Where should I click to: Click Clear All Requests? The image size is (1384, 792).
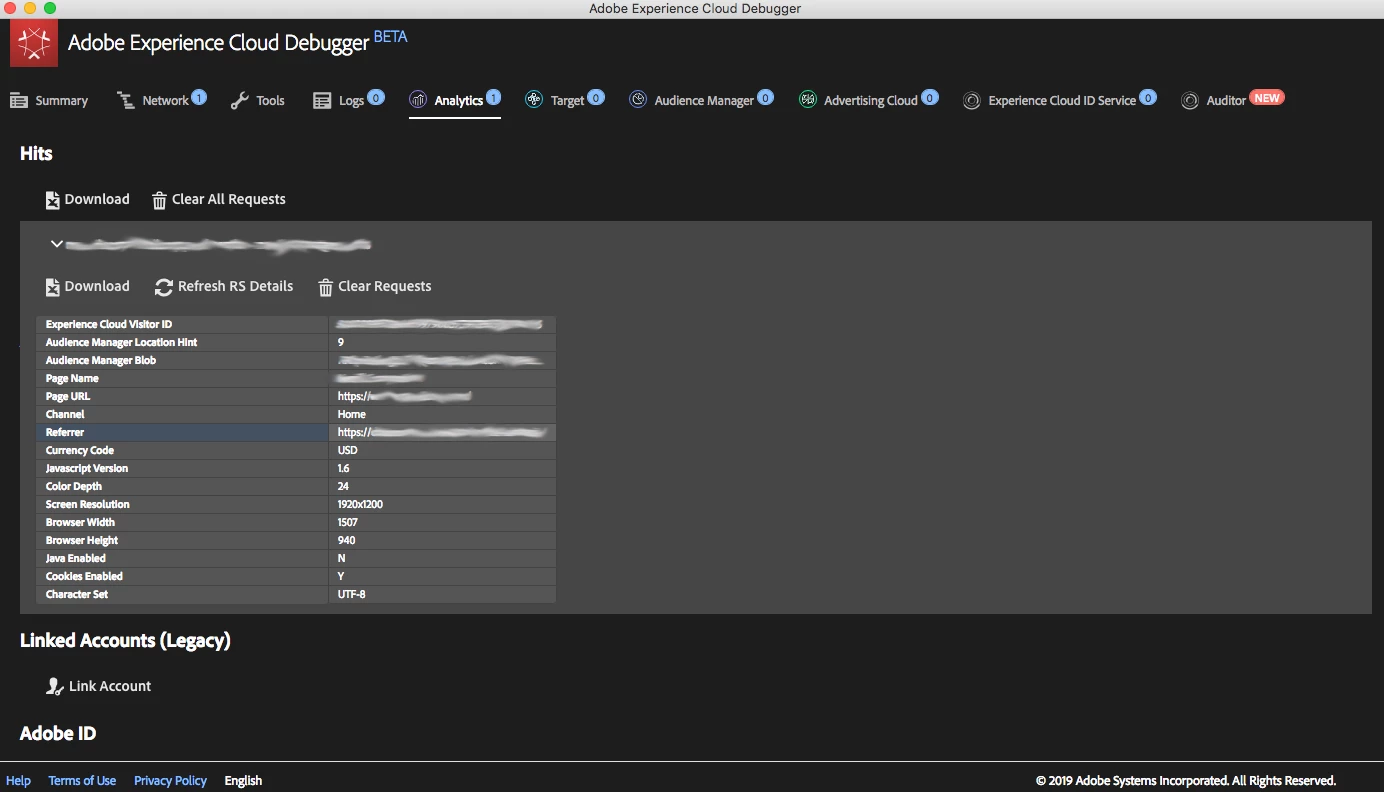tap(219, 200)
